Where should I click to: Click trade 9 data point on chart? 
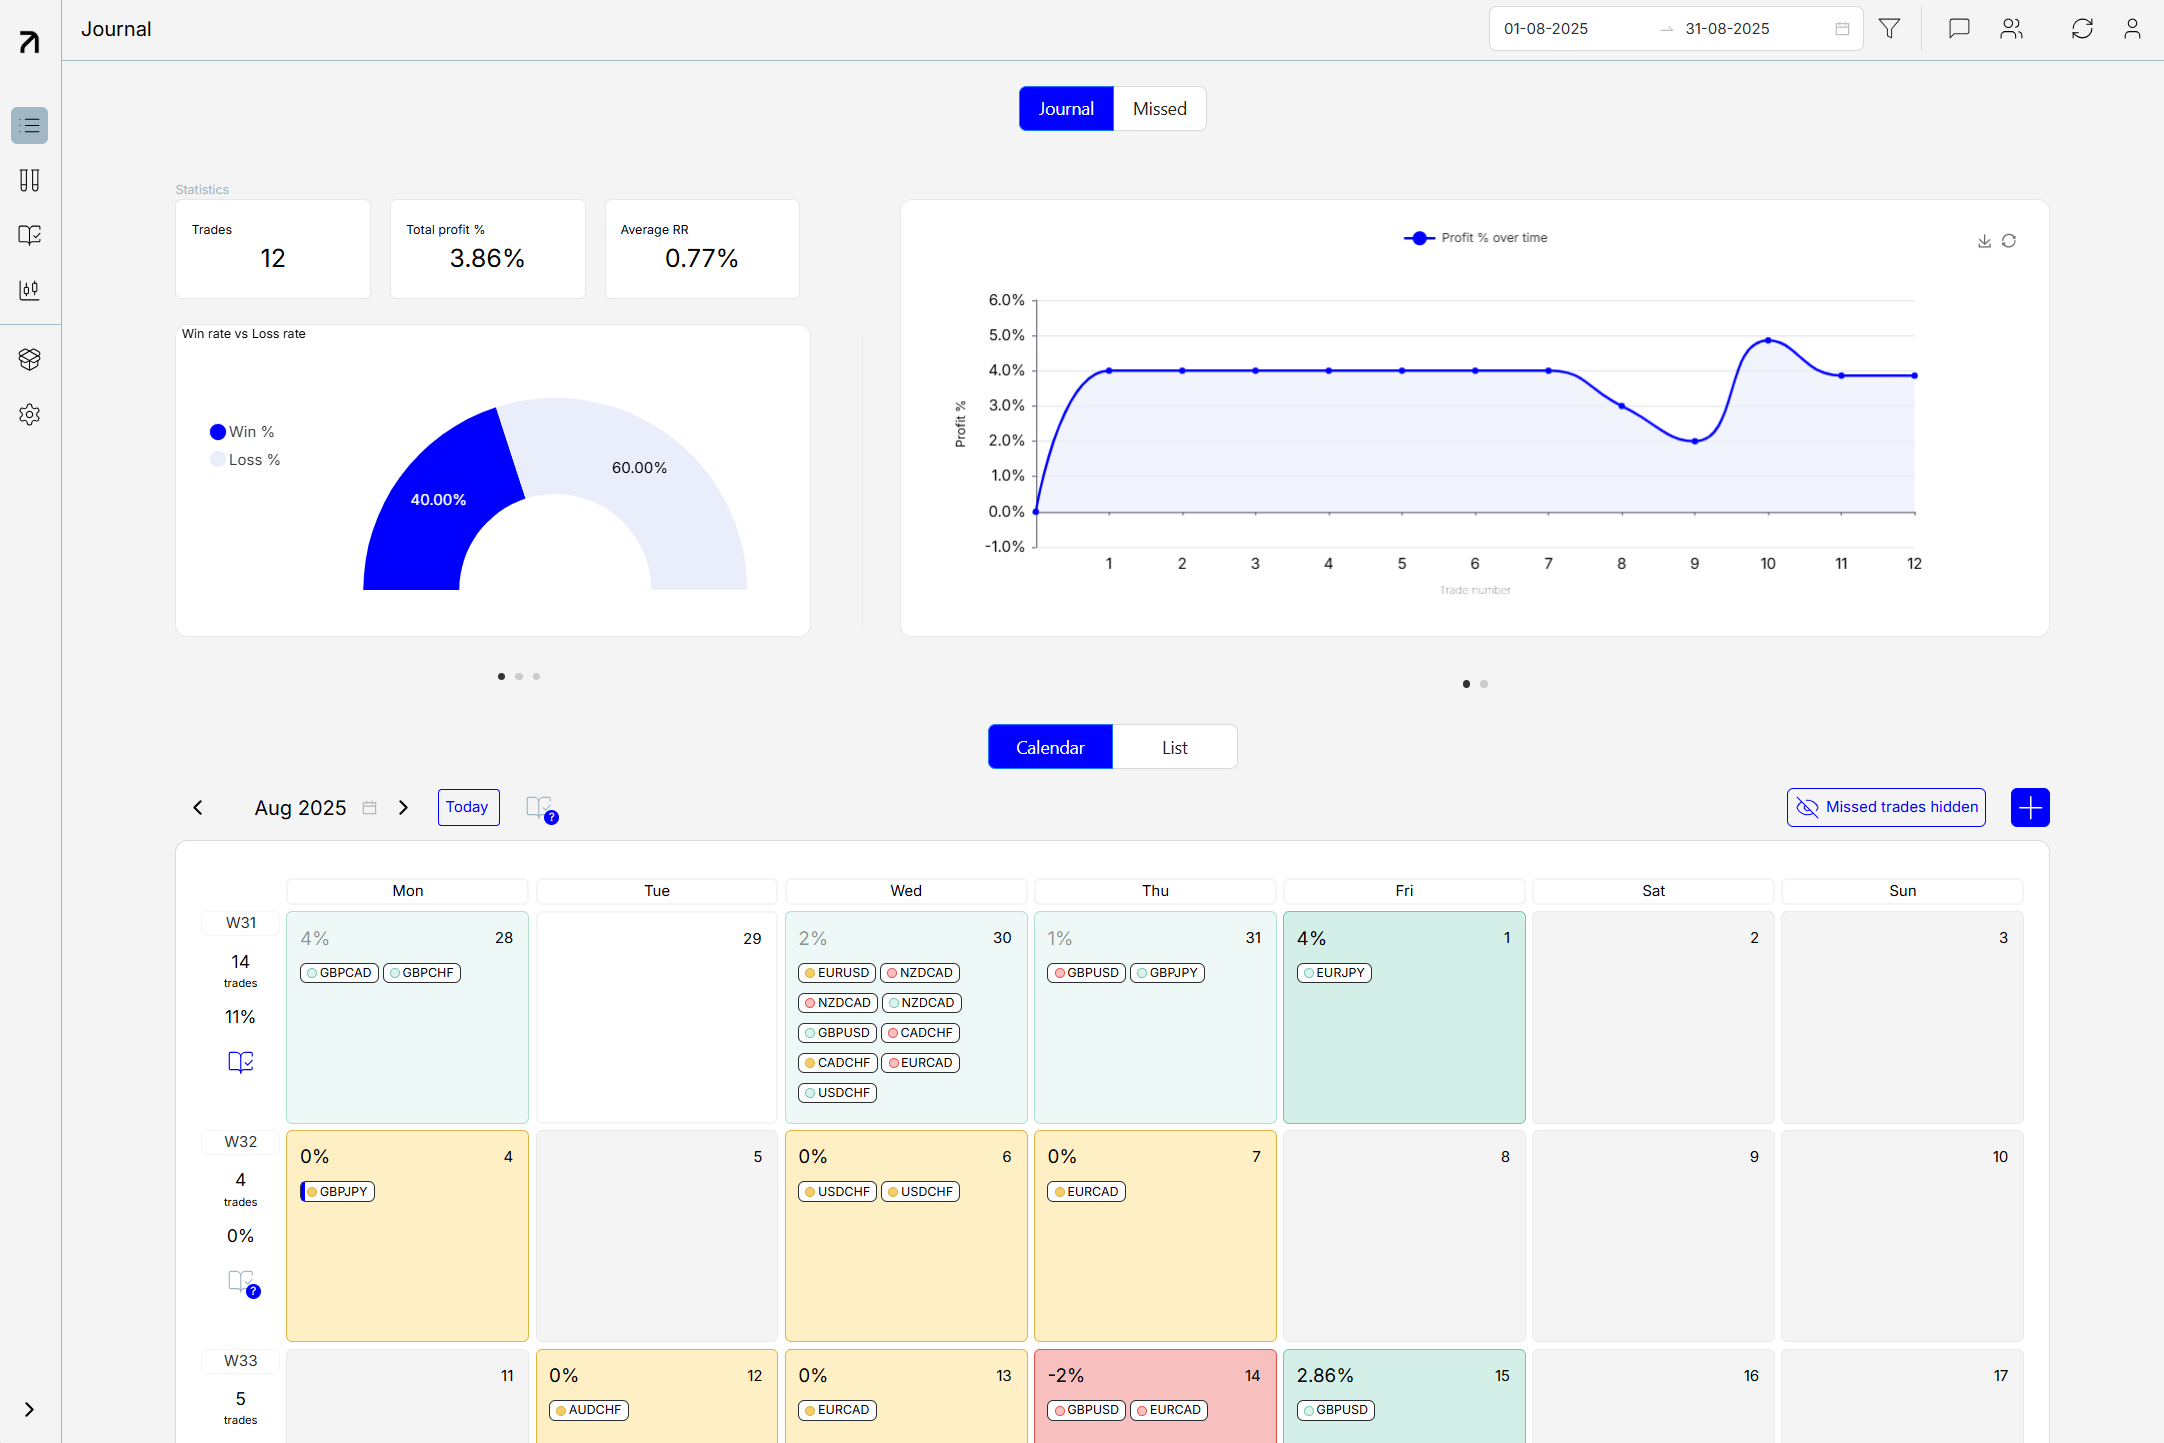pyautogui.click(x=1695, y=441)
